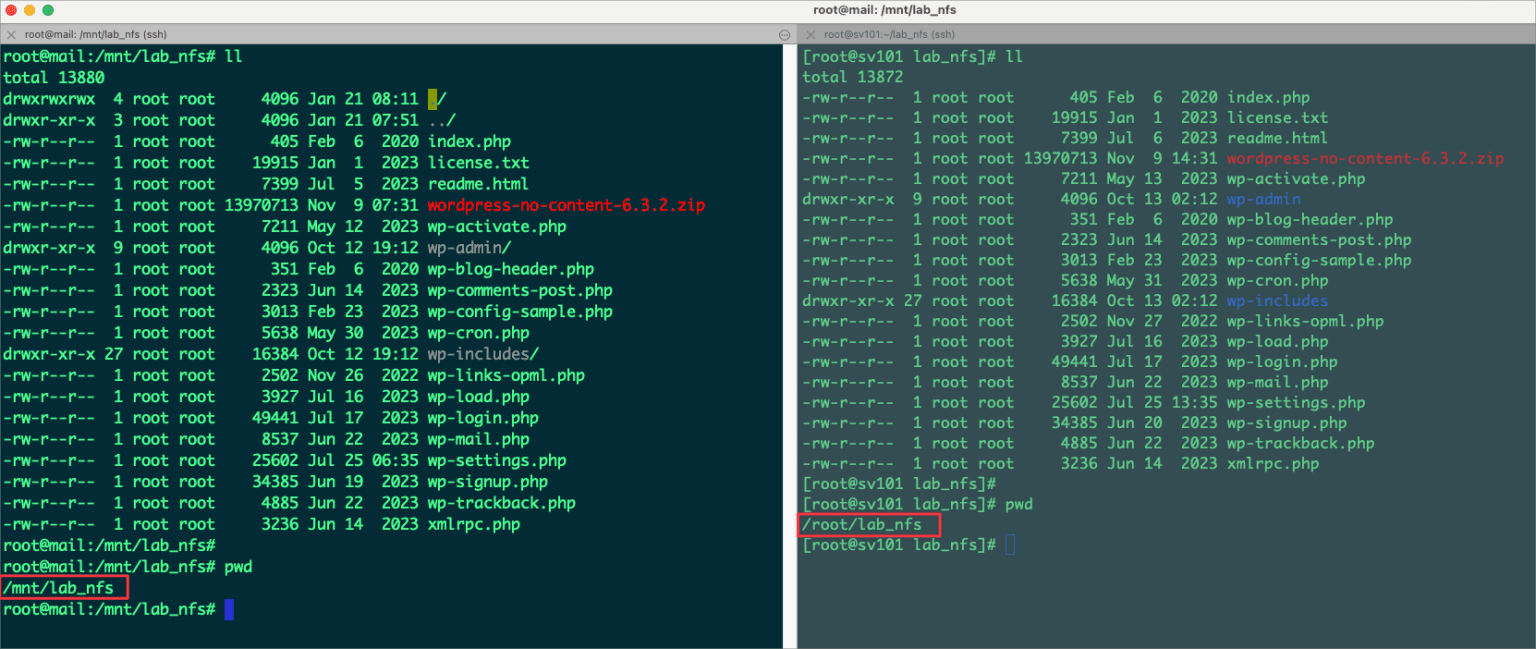Click the wp-includes directory in the right listing

tap(1276, 300)
